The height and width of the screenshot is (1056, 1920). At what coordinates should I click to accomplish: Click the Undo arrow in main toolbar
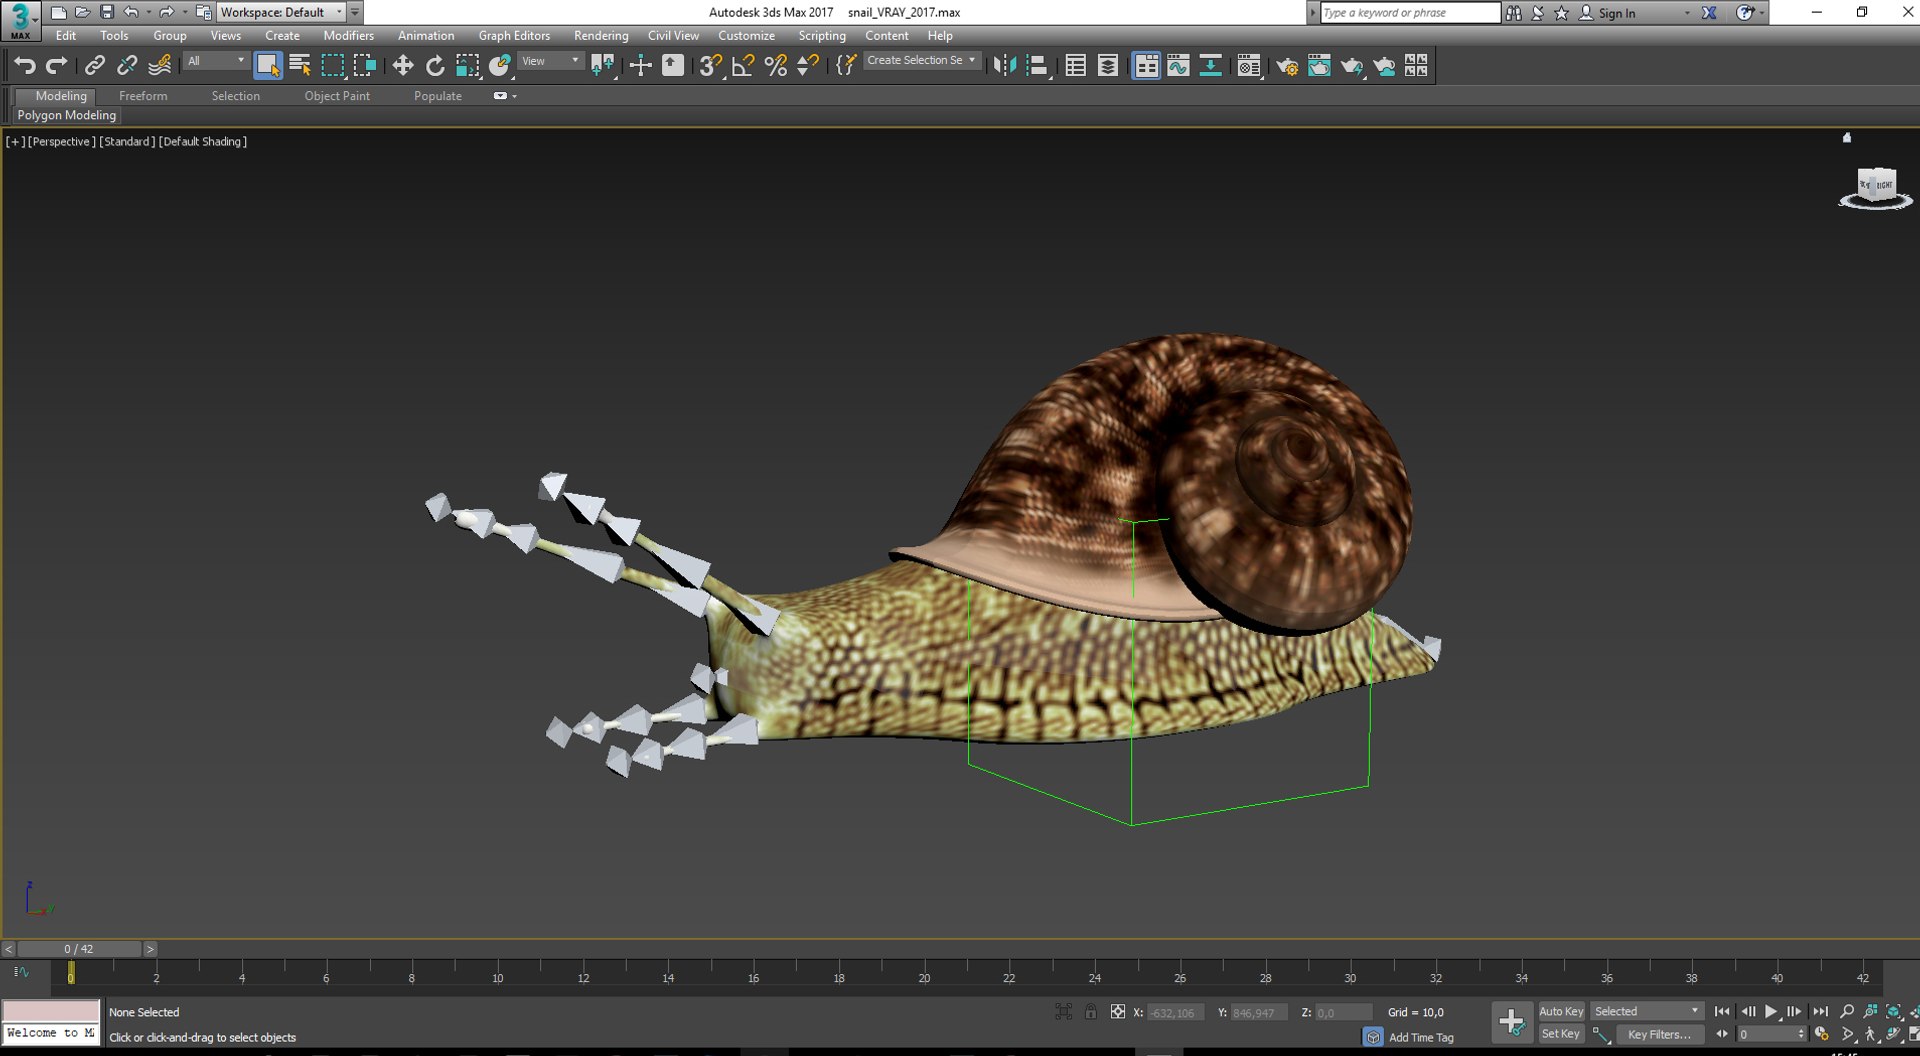[x=25, y=66]
